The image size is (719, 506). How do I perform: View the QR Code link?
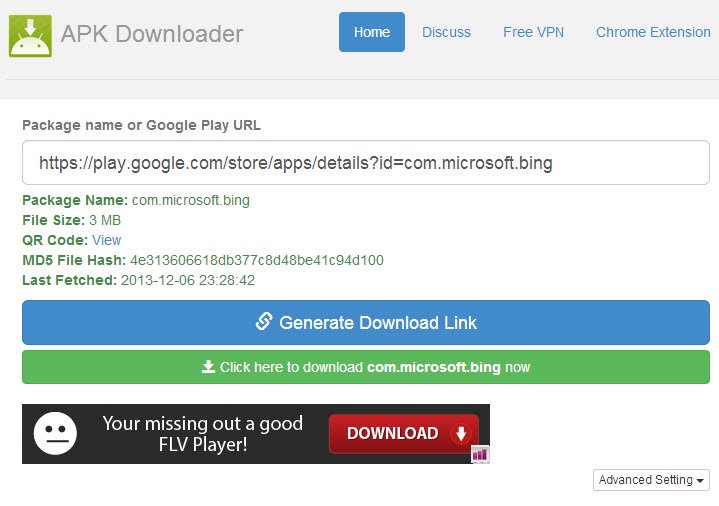(106, 240)
